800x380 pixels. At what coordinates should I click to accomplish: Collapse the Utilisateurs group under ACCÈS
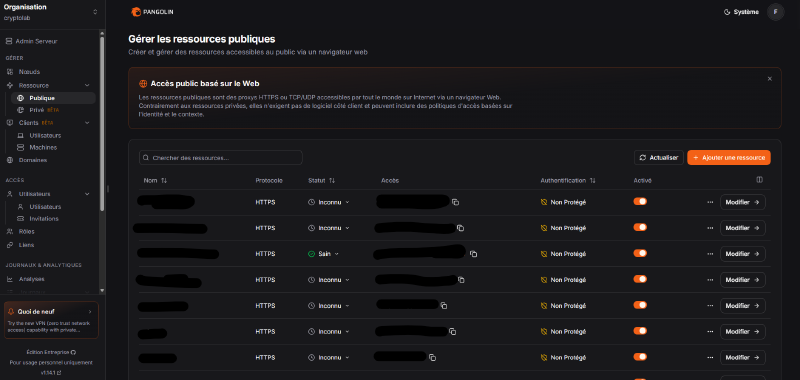[x=87, y=194]
